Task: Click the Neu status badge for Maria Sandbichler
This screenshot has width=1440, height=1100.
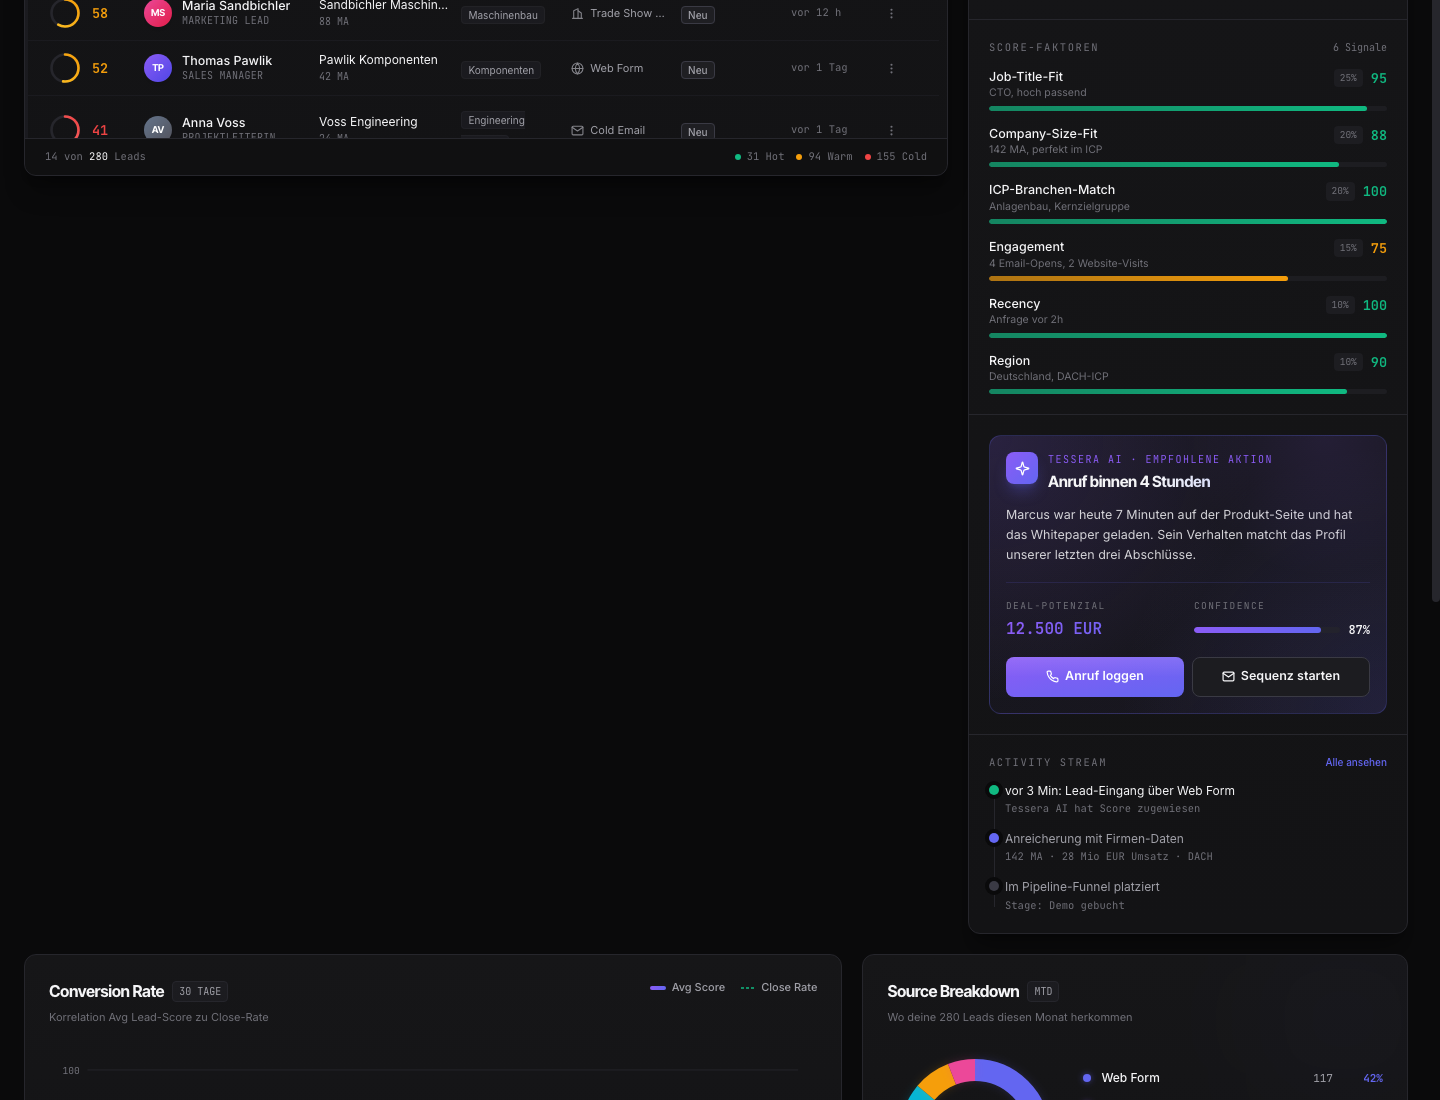Action: click(x=698, y=15)
